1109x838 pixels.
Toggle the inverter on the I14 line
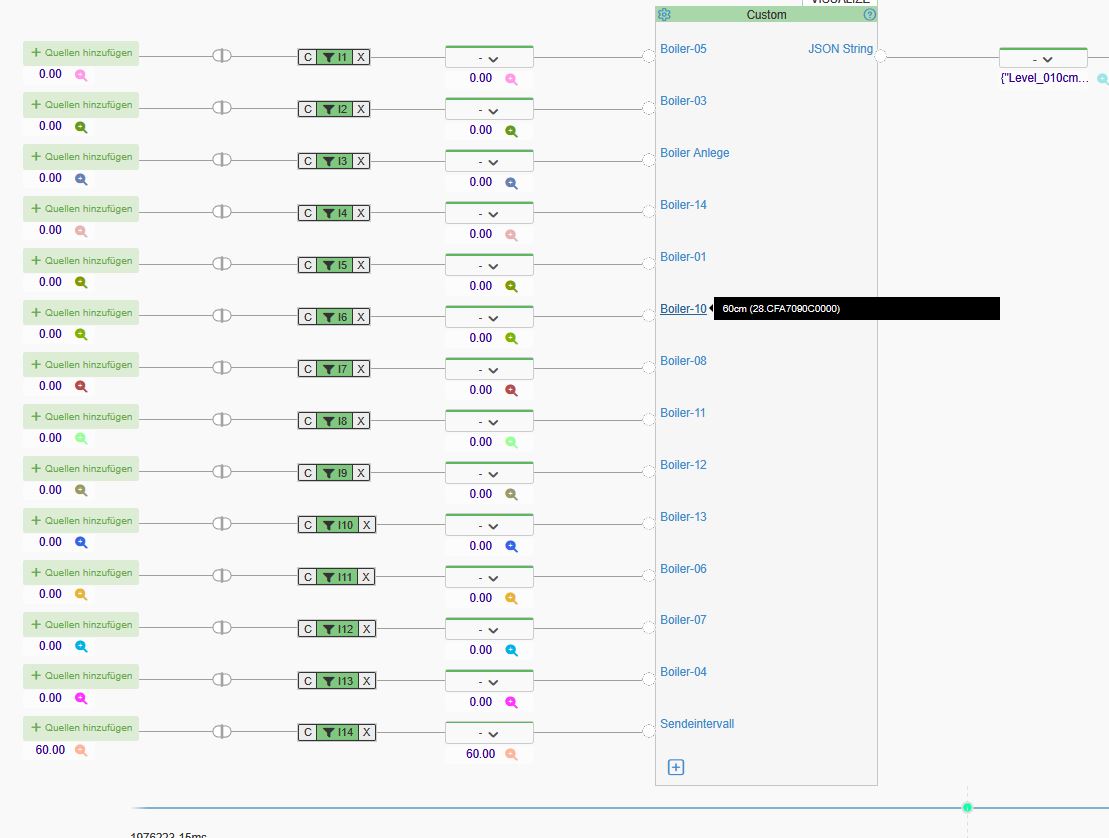click(222, 732)
